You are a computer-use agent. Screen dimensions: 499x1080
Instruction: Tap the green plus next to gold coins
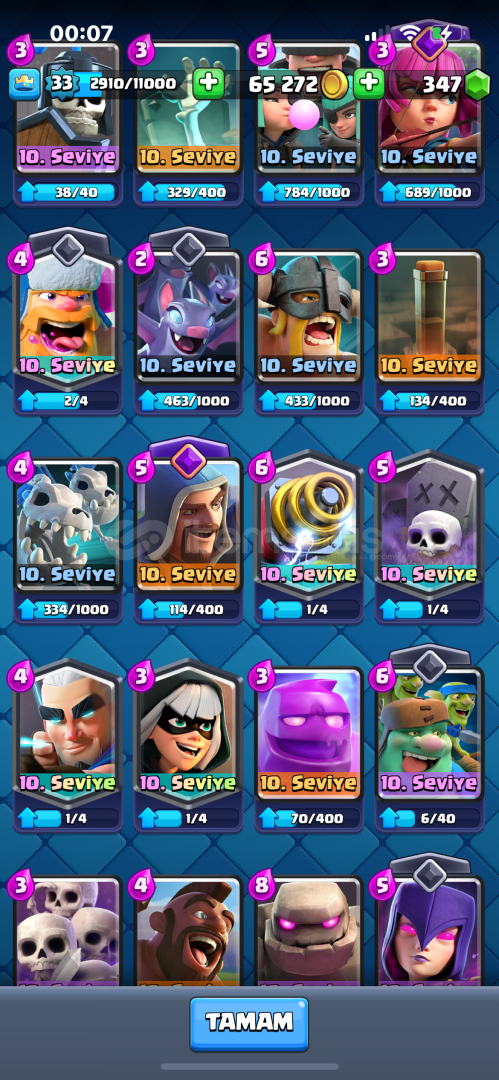pyautogui.click(x=369, y=84)
